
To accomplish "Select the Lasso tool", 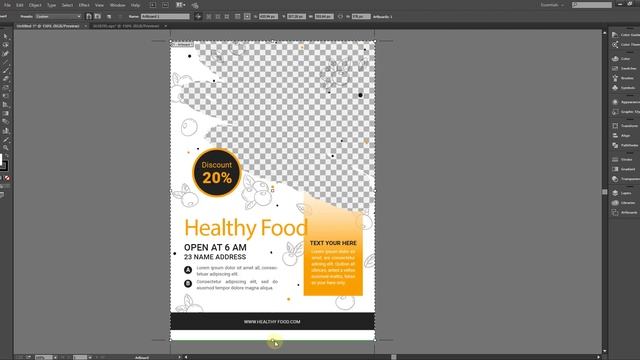I will click(6, 45).
